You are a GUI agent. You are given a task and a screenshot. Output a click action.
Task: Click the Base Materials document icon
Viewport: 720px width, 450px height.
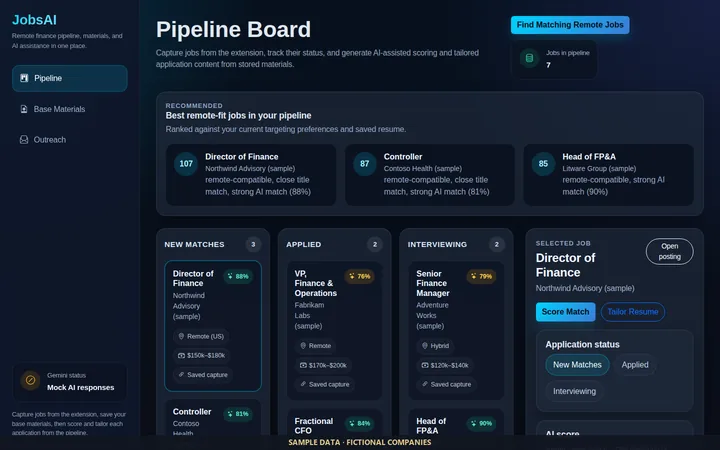(x=24, y=109)
